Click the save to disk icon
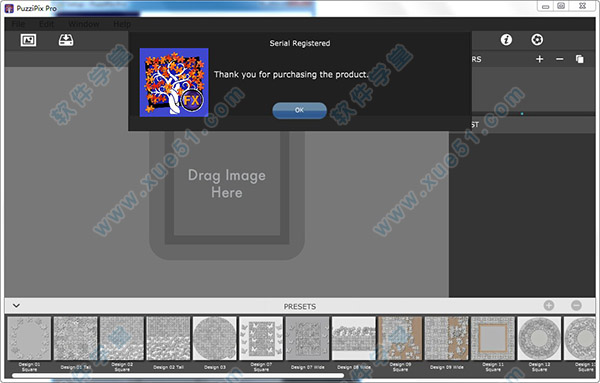 pos(66,40)
